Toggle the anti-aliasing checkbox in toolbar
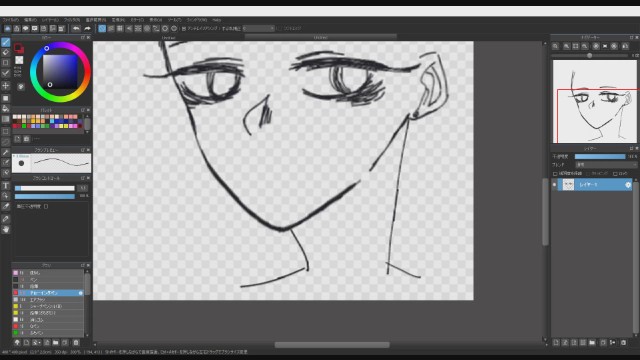 pos(184,29)
